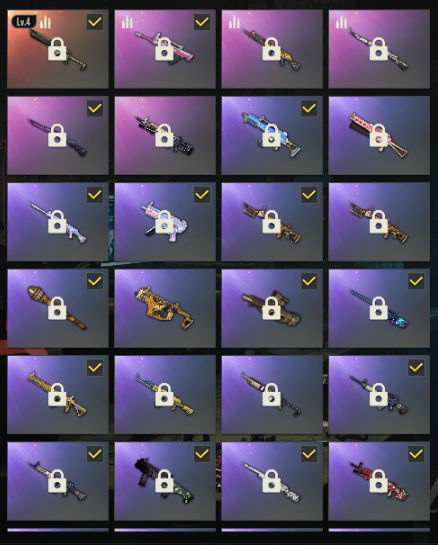The height and width of the screenshot is (545, 438).
Task: Click the lock on the pink pistol-grip SMG skin
Action: (x=164, y=222)
